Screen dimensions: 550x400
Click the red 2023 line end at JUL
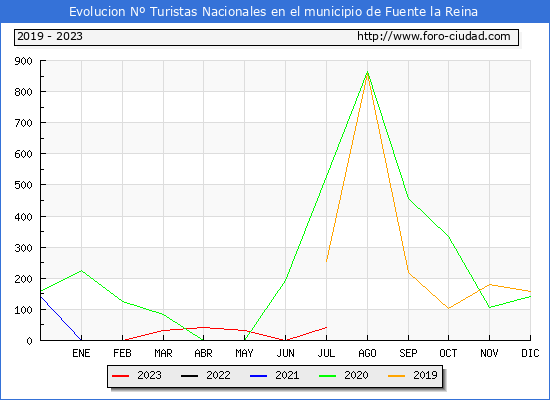point(326,327)
